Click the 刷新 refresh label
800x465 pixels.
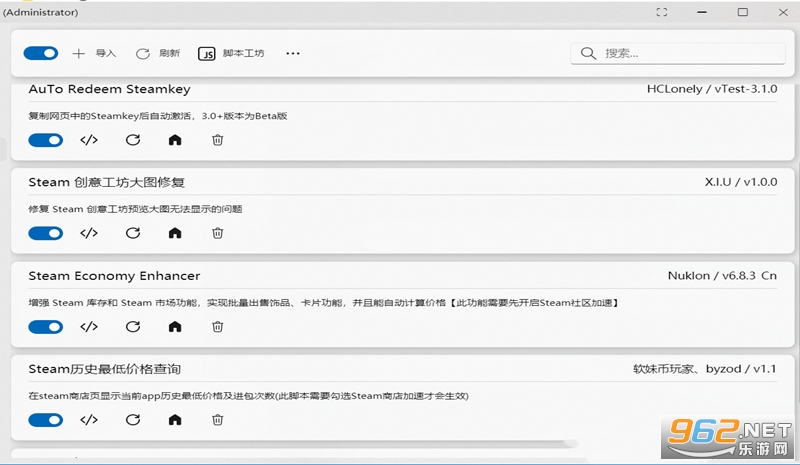[169, 53]
